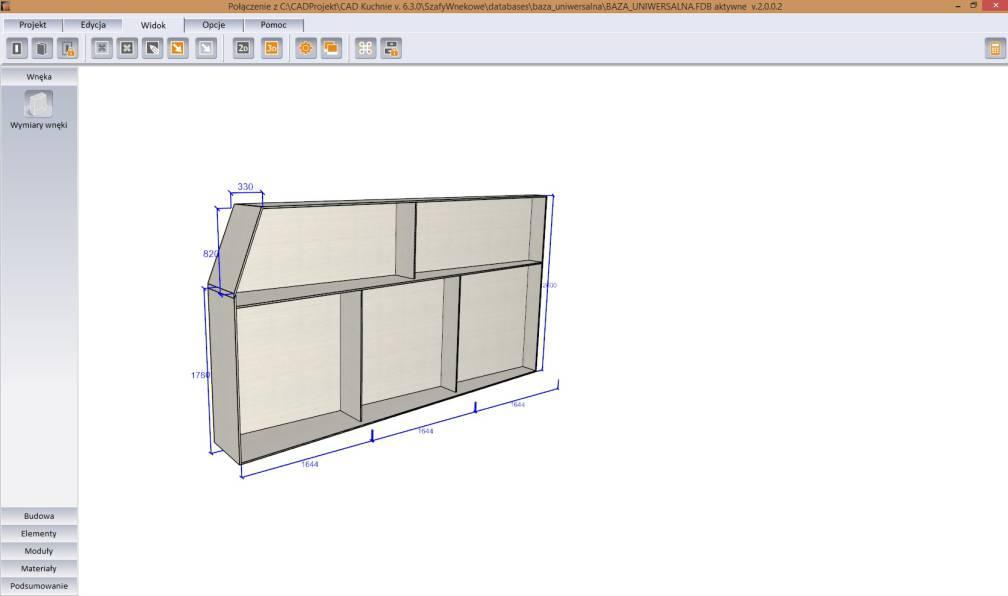
Task: Click the 2600 dimension label on right side
Action: 550,285
